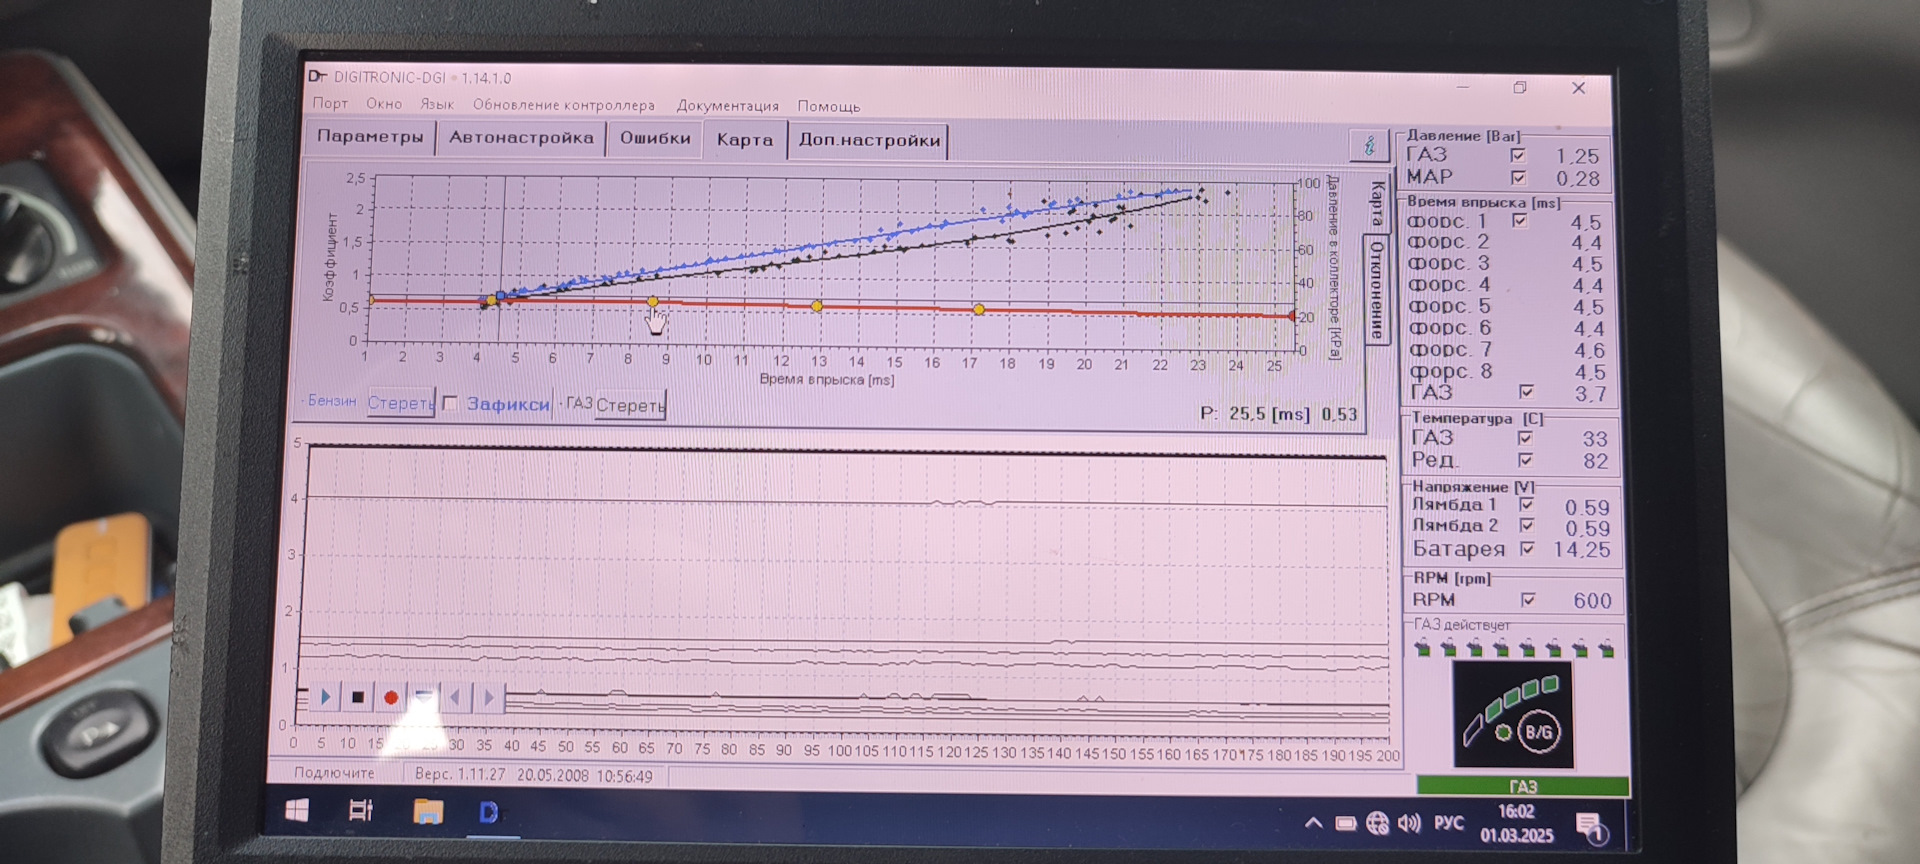Viewport: 1920px width, 864px height.
Task: Open the Windows Start menu
Action: point(297,811)
